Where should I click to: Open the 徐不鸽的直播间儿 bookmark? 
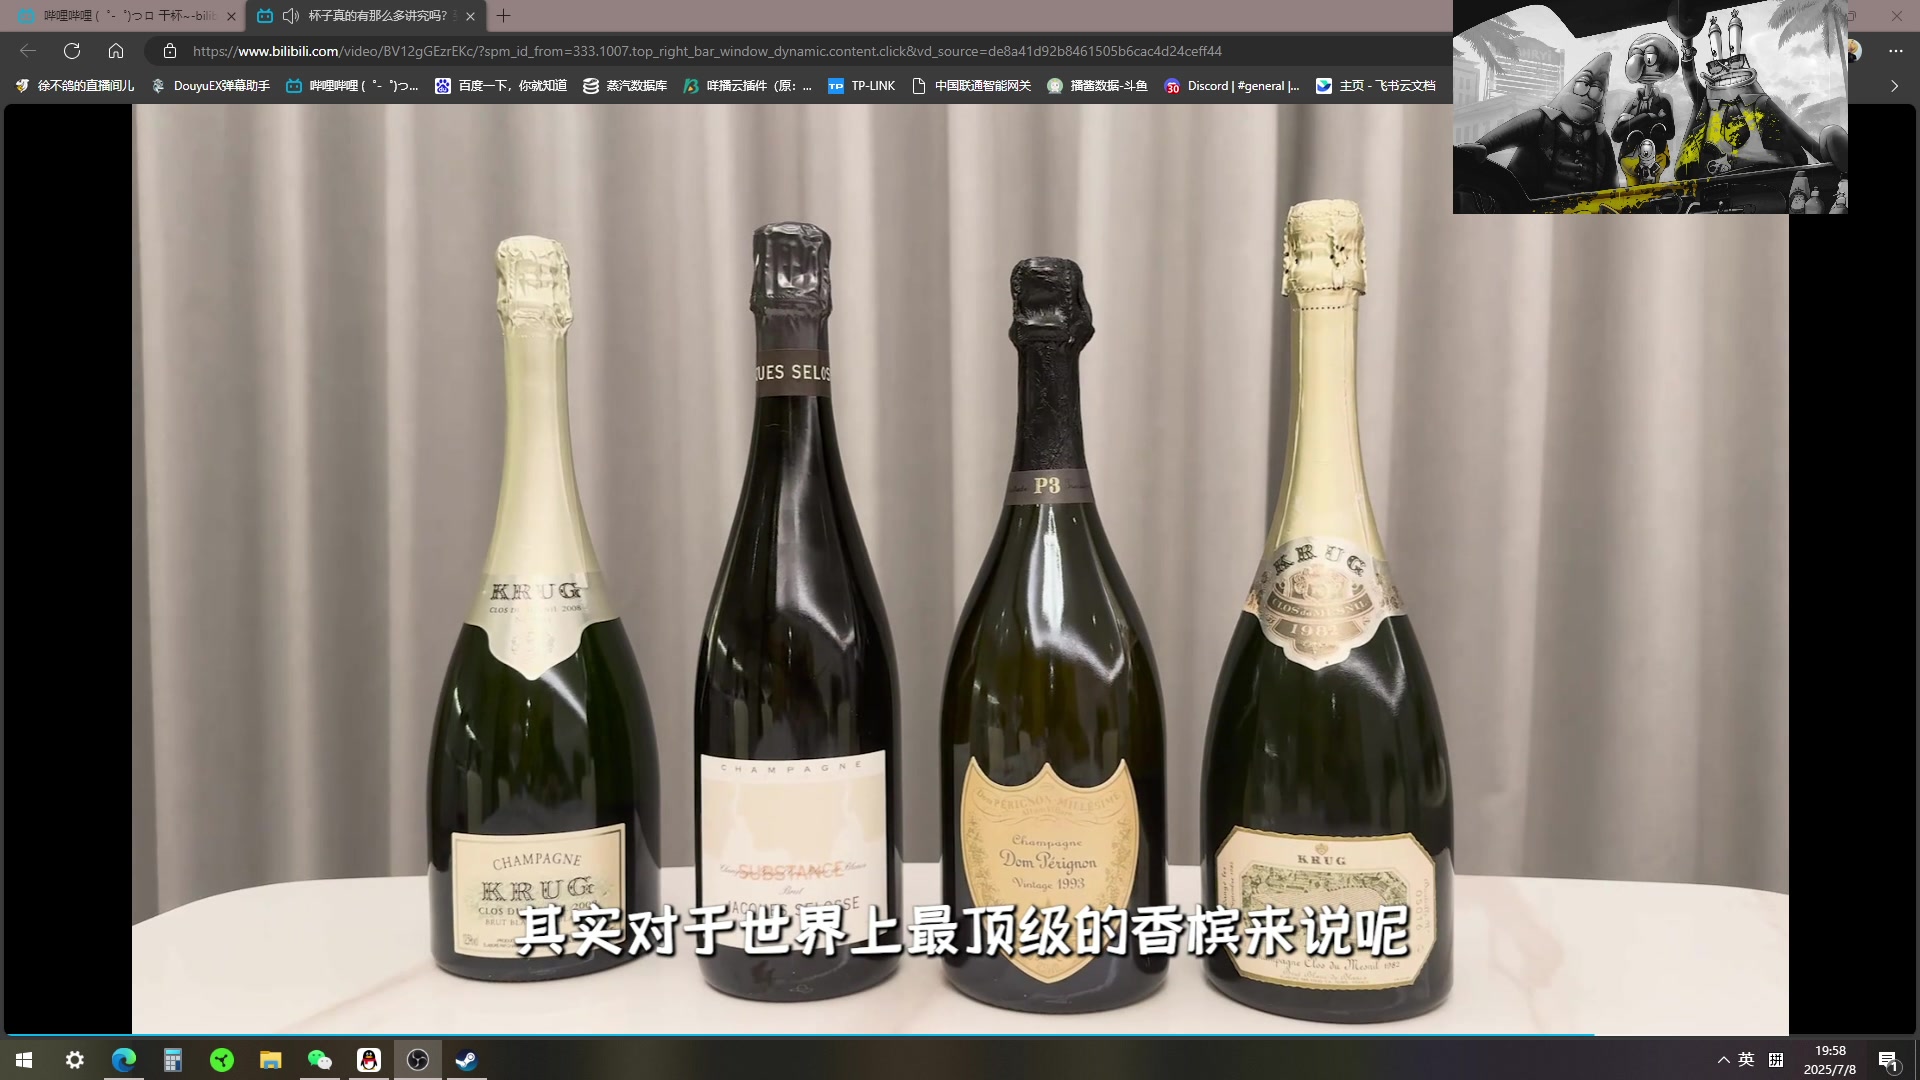(75, 86)
